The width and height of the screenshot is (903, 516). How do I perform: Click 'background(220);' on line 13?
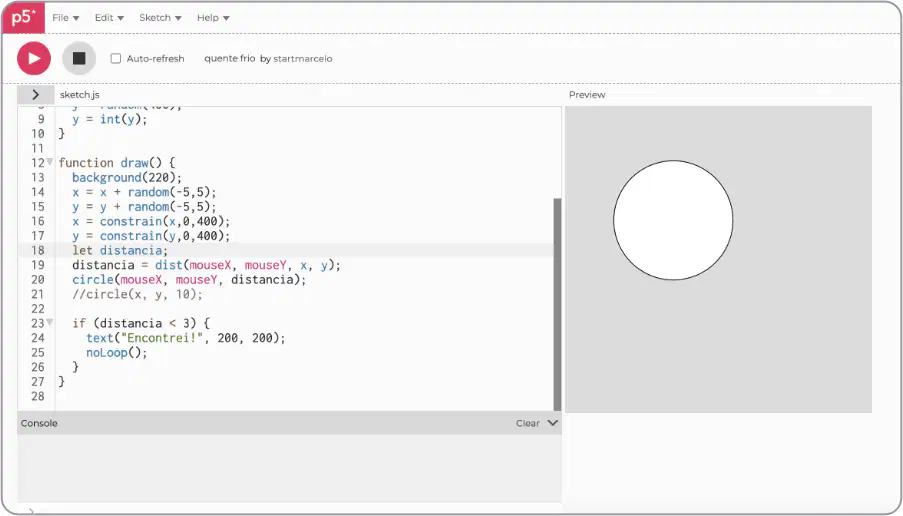[127, 177]
